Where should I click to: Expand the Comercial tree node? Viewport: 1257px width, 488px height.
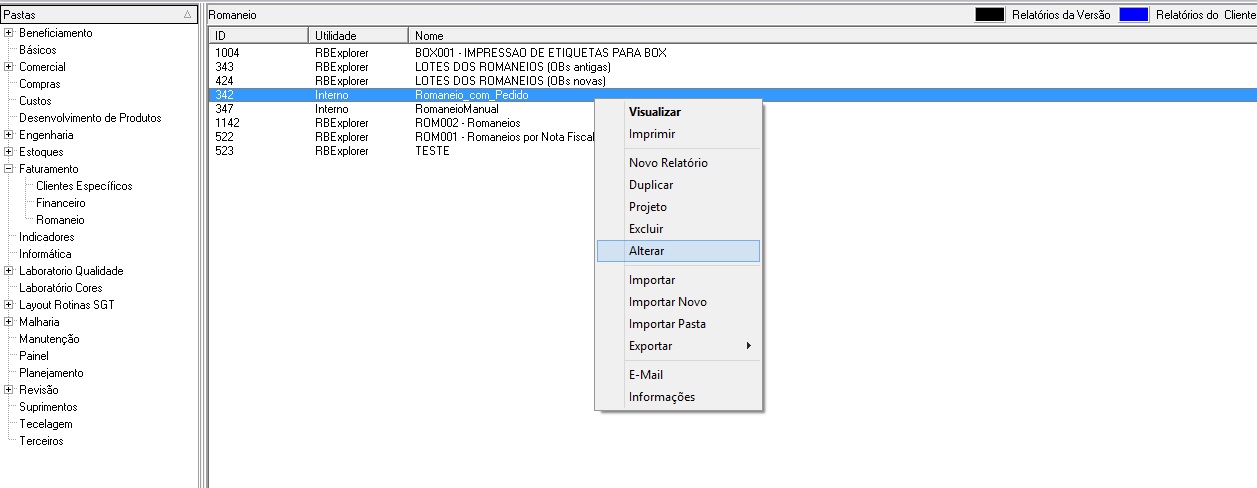click(x=8, y=67)
